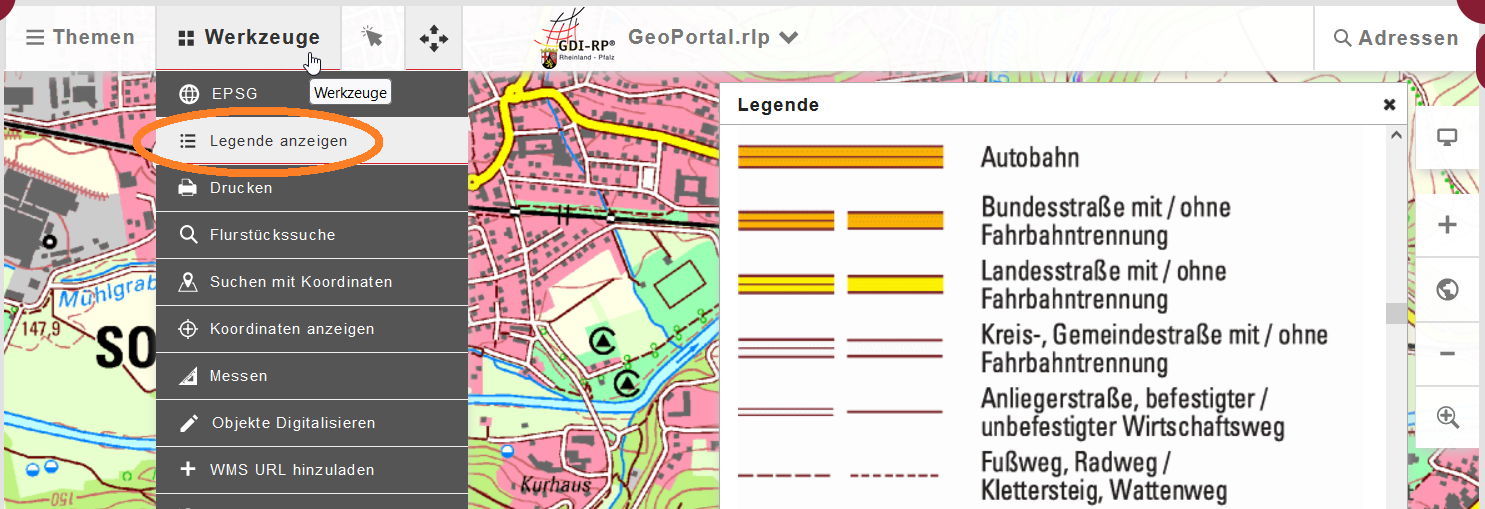Click the magnifier icon beside Flurstückssuche
1485x509 pixels.
pyautogui.click(x=188, y=235)
